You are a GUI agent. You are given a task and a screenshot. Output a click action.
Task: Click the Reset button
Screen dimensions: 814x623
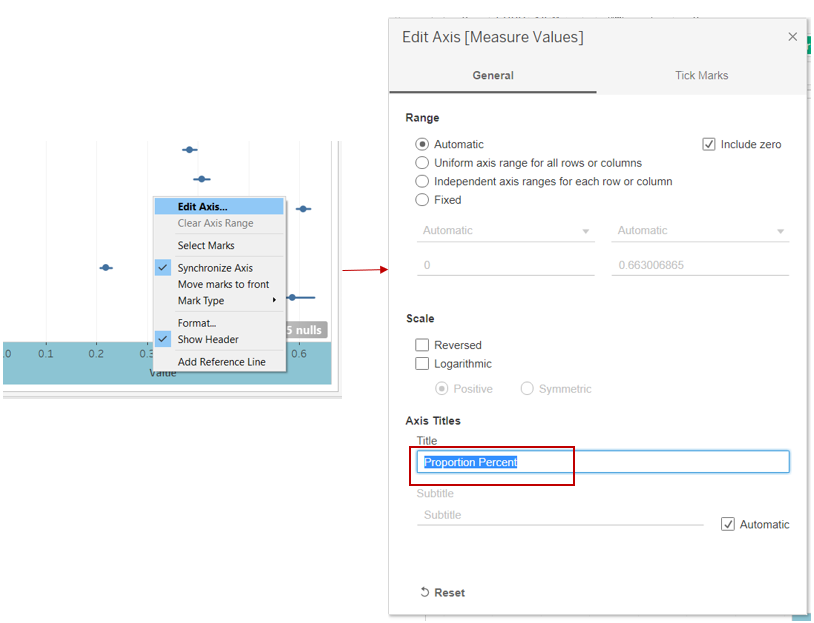click(442, 592)
